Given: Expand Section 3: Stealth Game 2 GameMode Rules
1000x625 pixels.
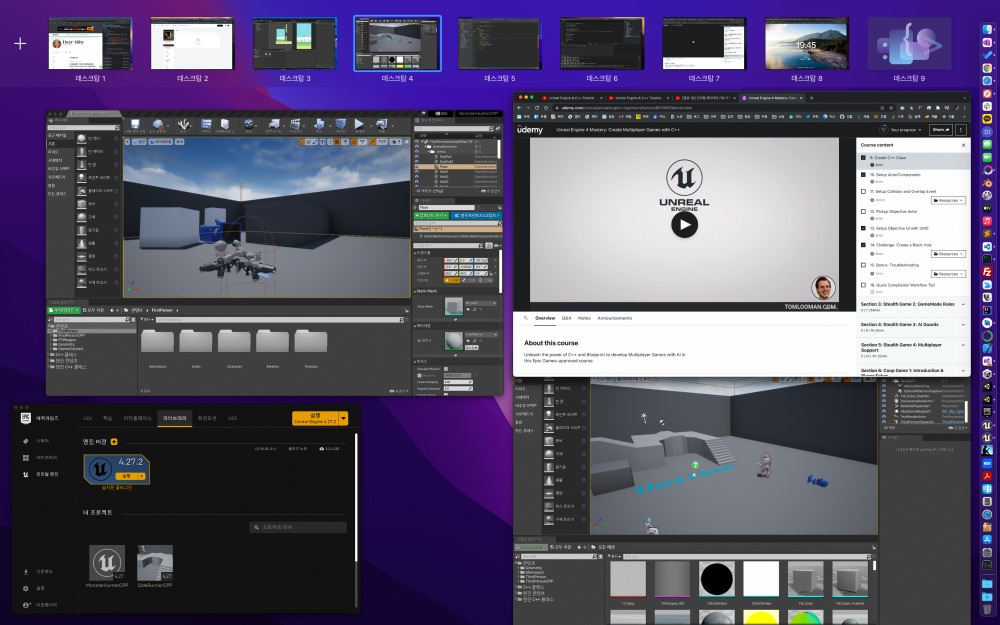Looking at the screenshot, I should 913,306.
